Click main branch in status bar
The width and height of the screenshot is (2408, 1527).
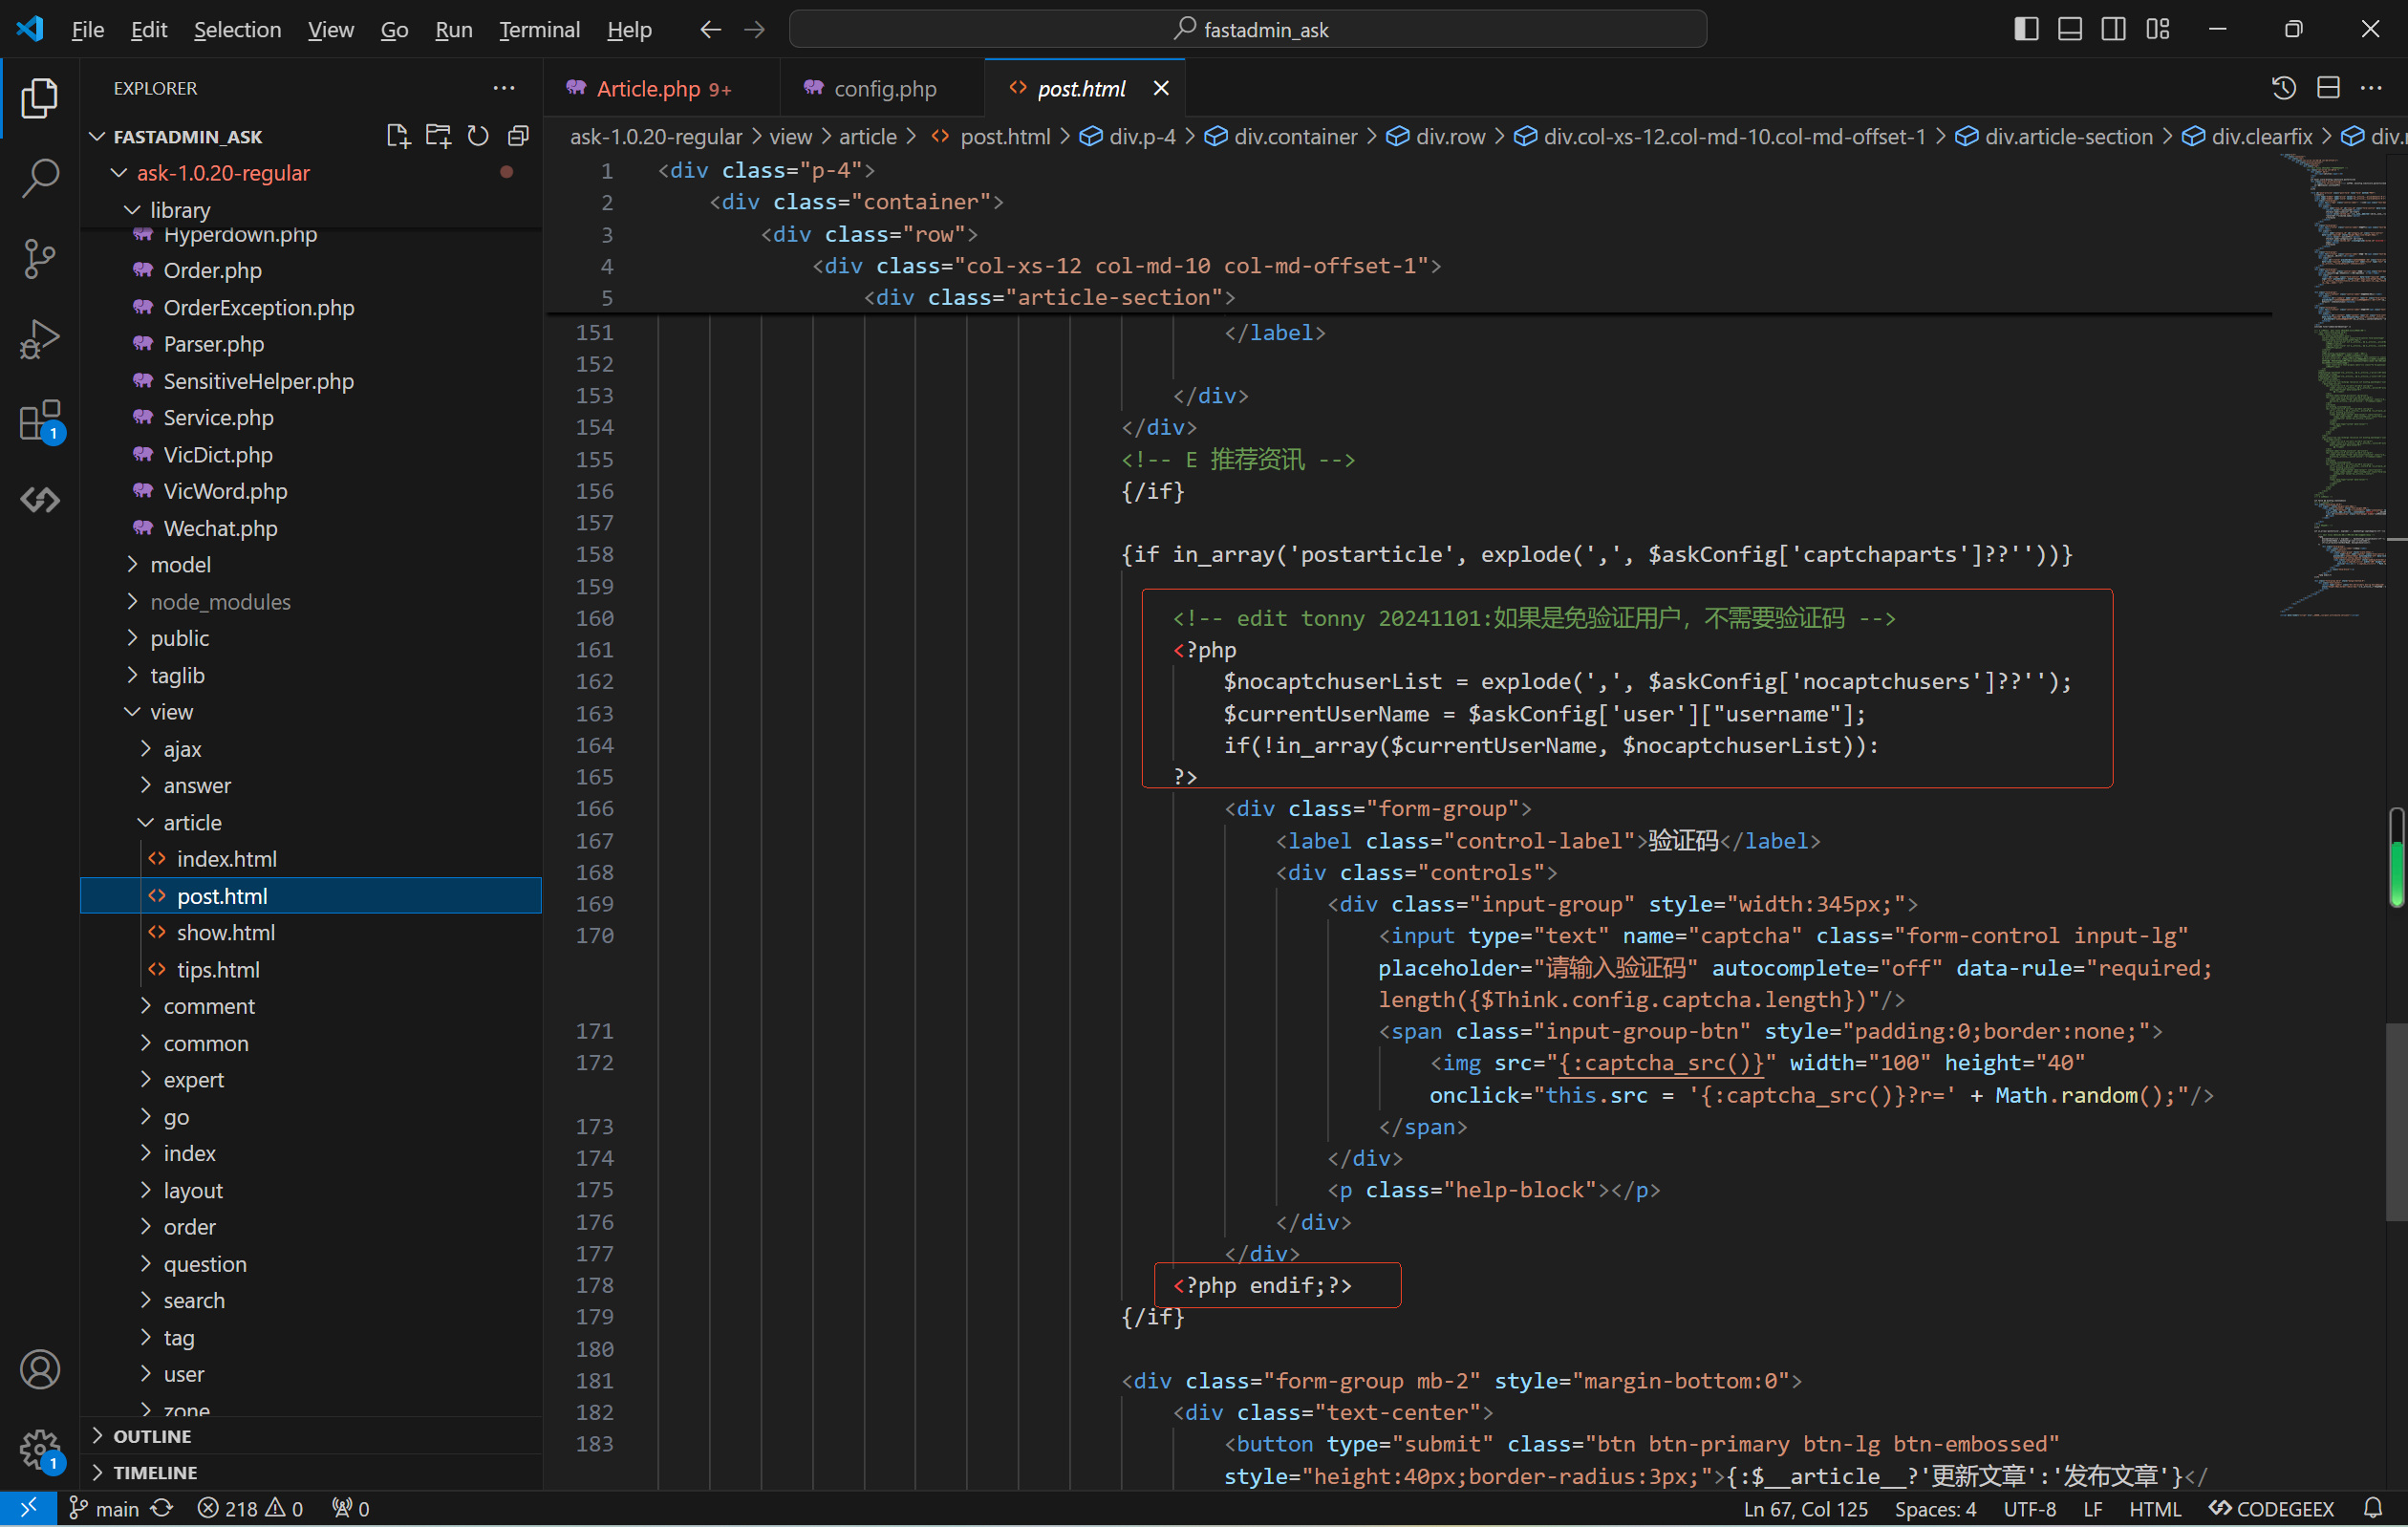coord(105,1509)
